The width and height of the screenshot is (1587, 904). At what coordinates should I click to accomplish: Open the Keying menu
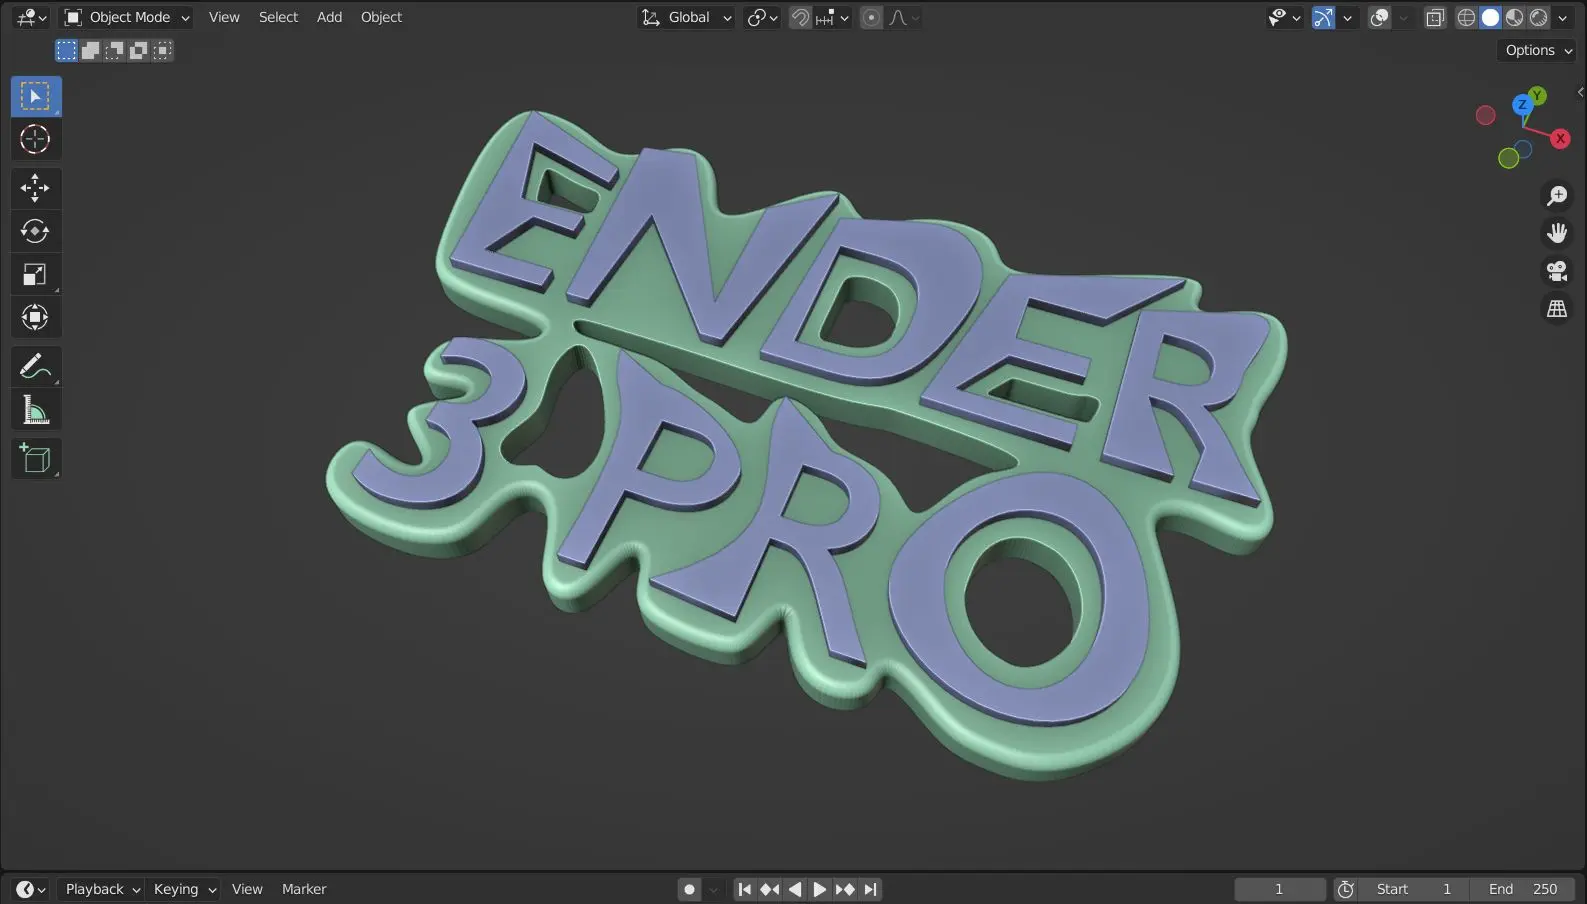point(184,889)
